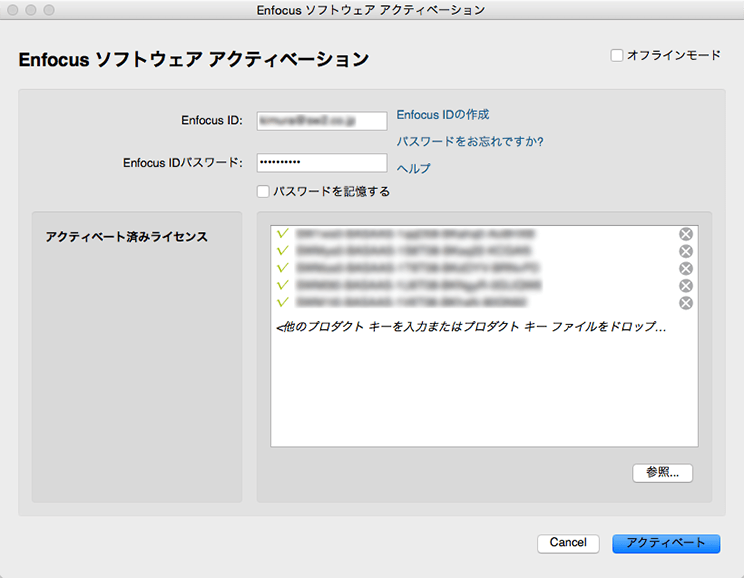The width and height of the screenshot is (744, 578).
Task: Remove the second activated license key
Action: click(686, 251)
